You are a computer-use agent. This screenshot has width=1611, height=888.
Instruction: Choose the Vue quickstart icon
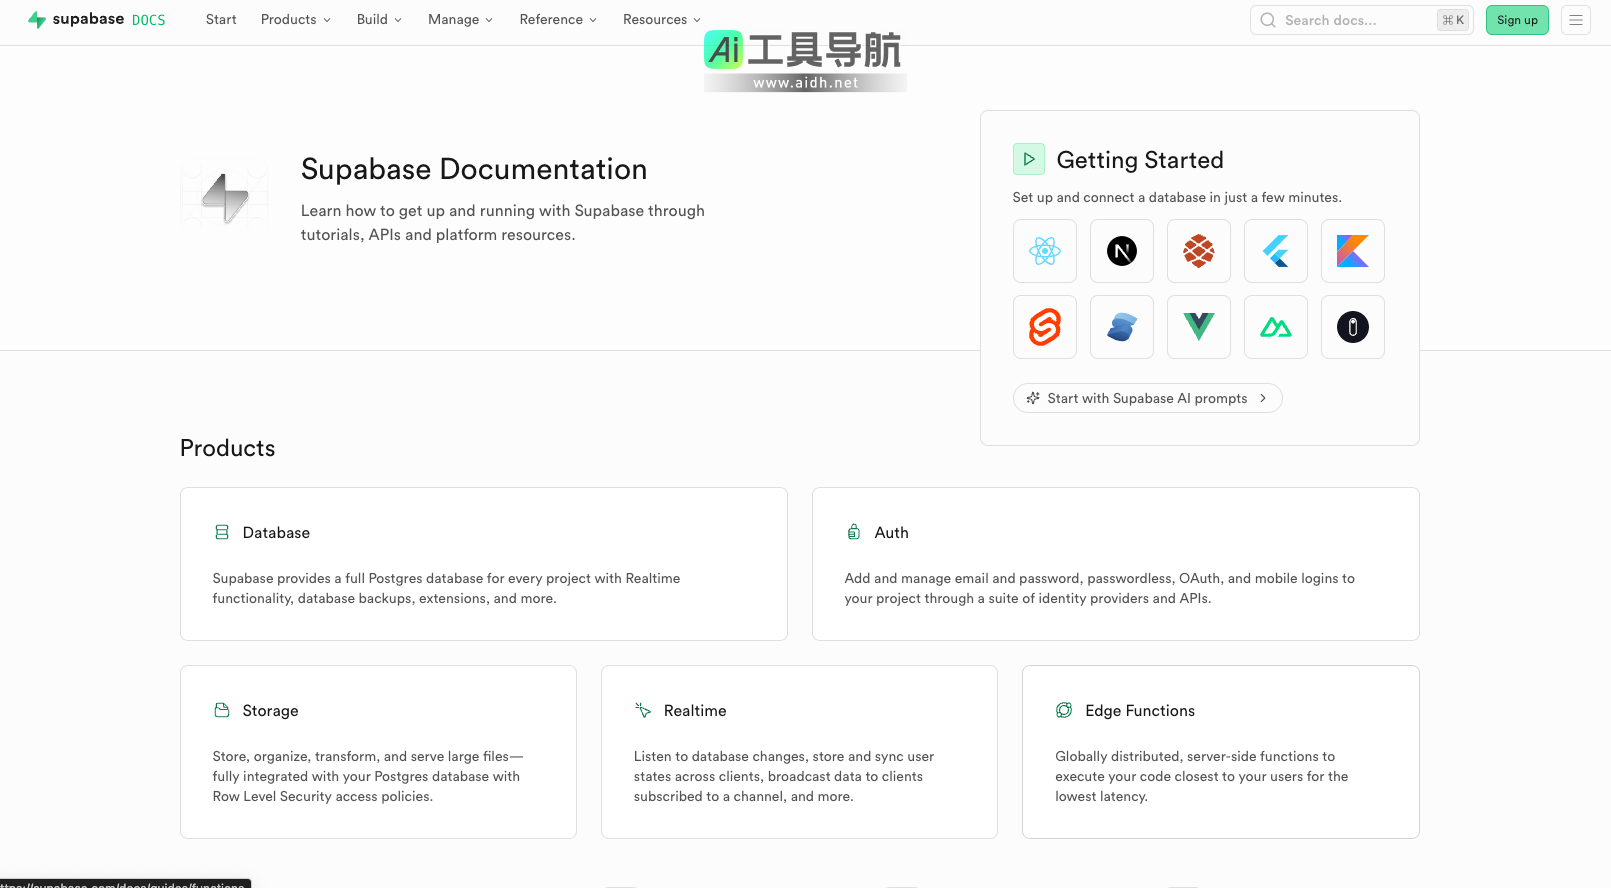1198,327
